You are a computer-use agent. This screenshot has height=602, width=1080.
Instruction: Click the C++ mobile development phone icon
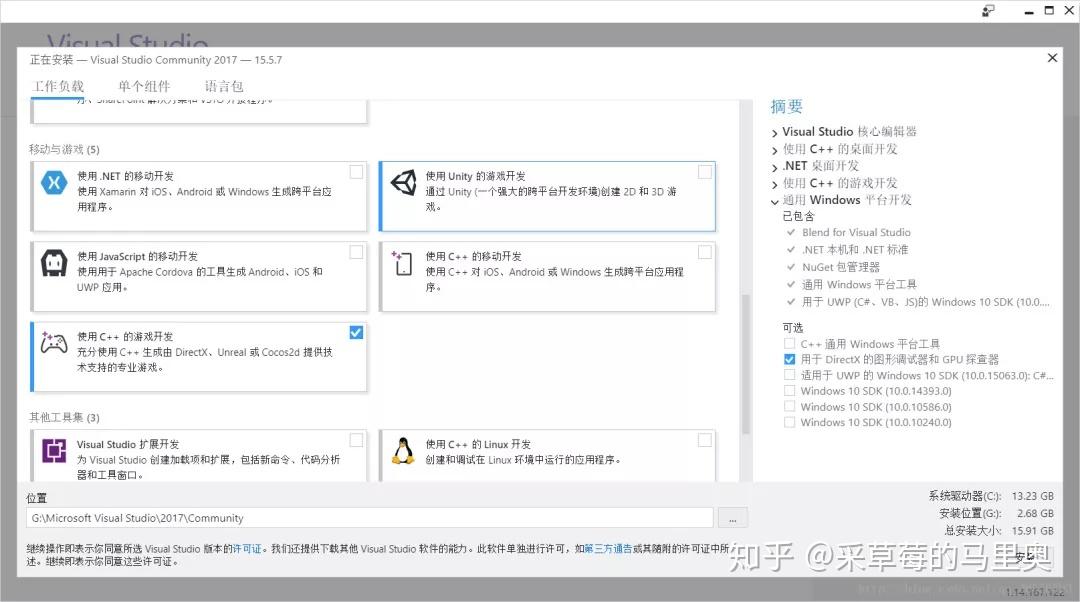click(x=402, y=263)
